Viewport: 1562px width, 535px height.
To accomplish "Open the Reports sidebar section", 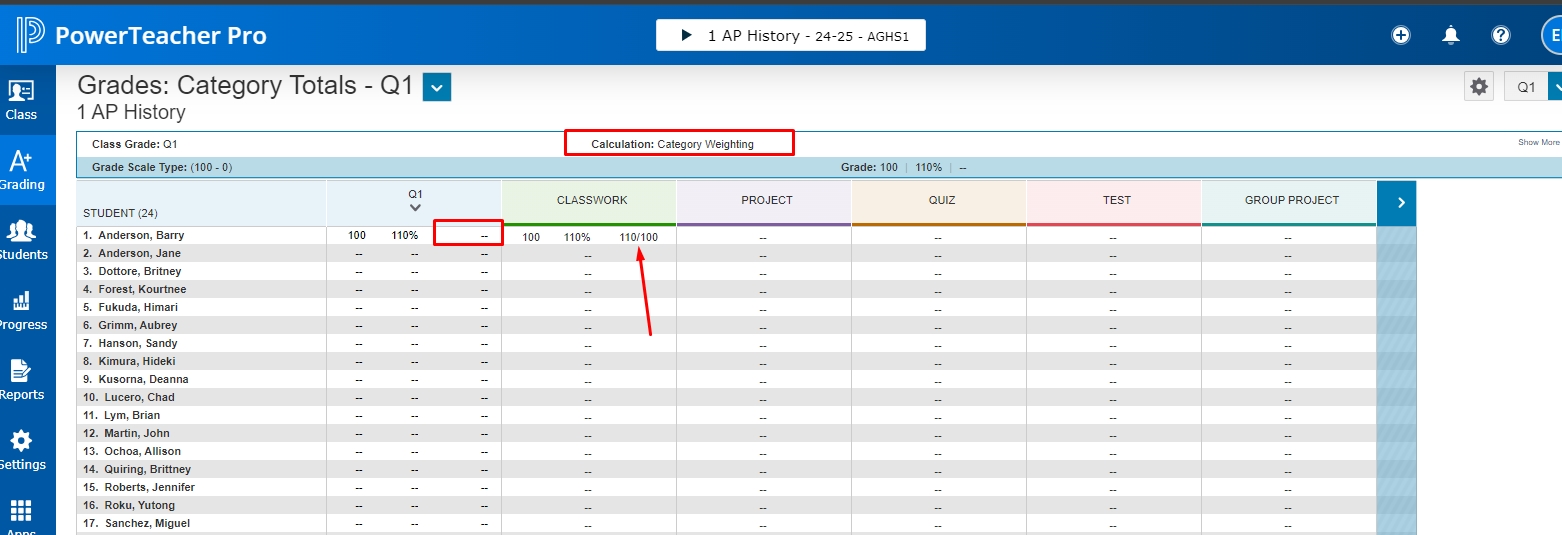I will point(21,380).
